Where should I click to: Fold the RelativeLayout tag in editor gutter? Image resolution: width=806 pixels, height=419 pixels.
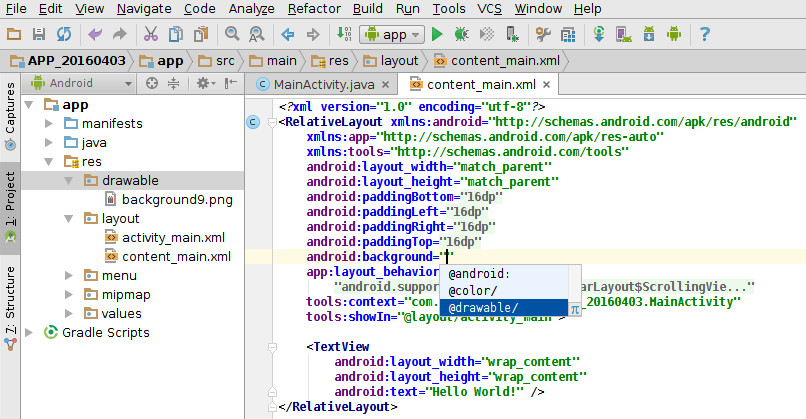(x=272, y=122)
